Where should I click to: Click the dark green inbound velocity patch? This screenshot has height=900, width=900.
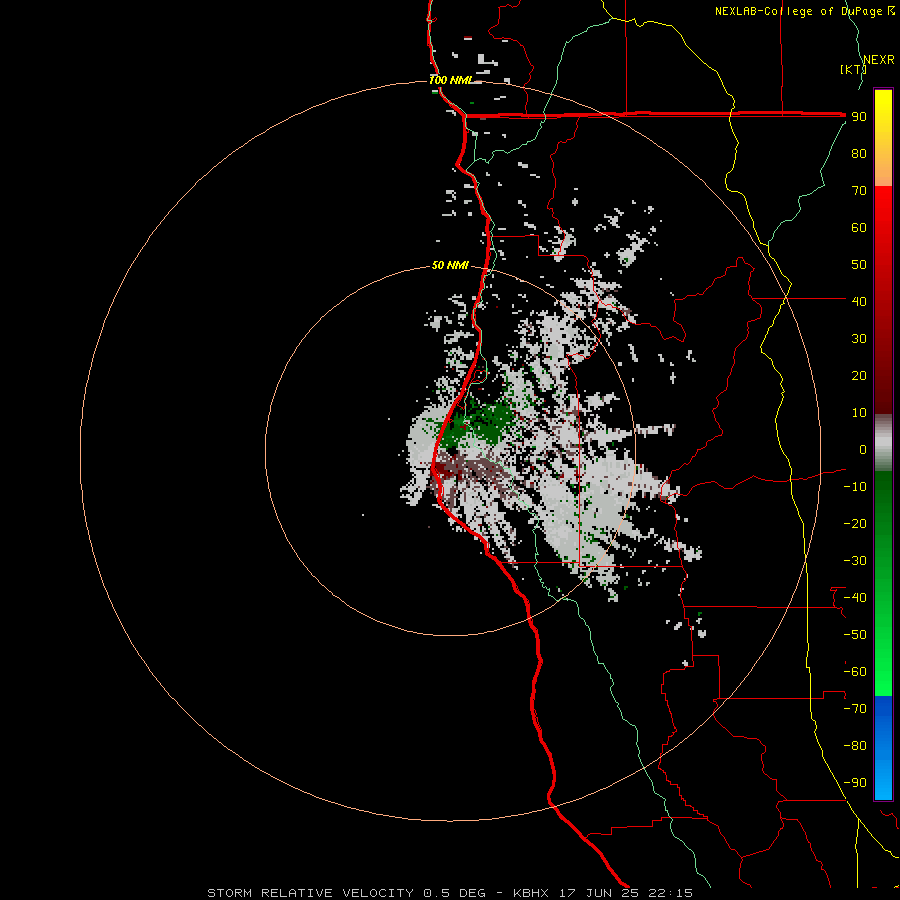point(489,422)
